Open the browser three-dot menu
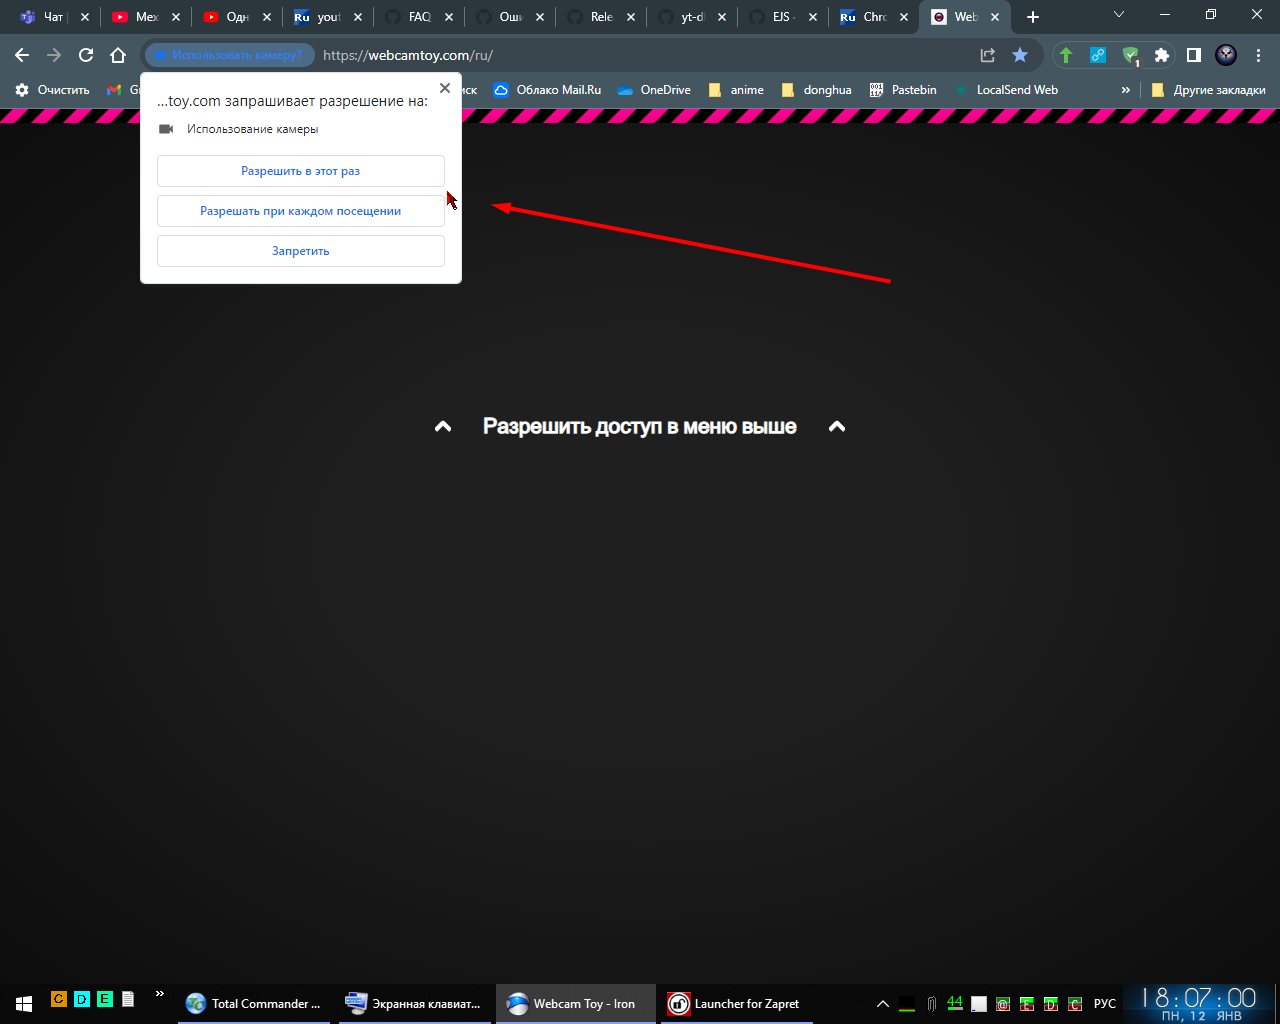The width and height of the screenshot is (1280, 1024). (1258, 55)
